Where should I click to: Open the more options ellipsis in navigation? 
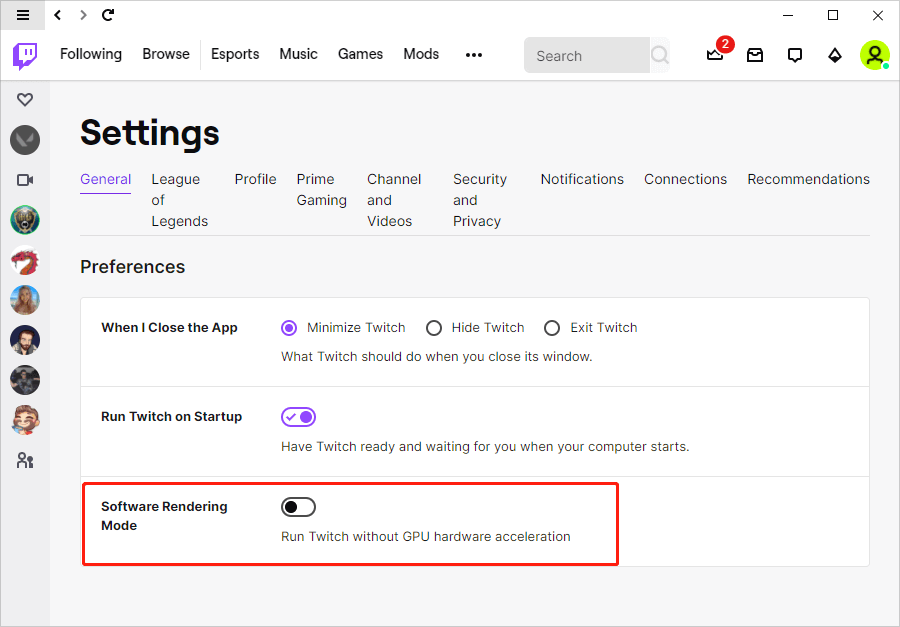[x=474, y=55]
